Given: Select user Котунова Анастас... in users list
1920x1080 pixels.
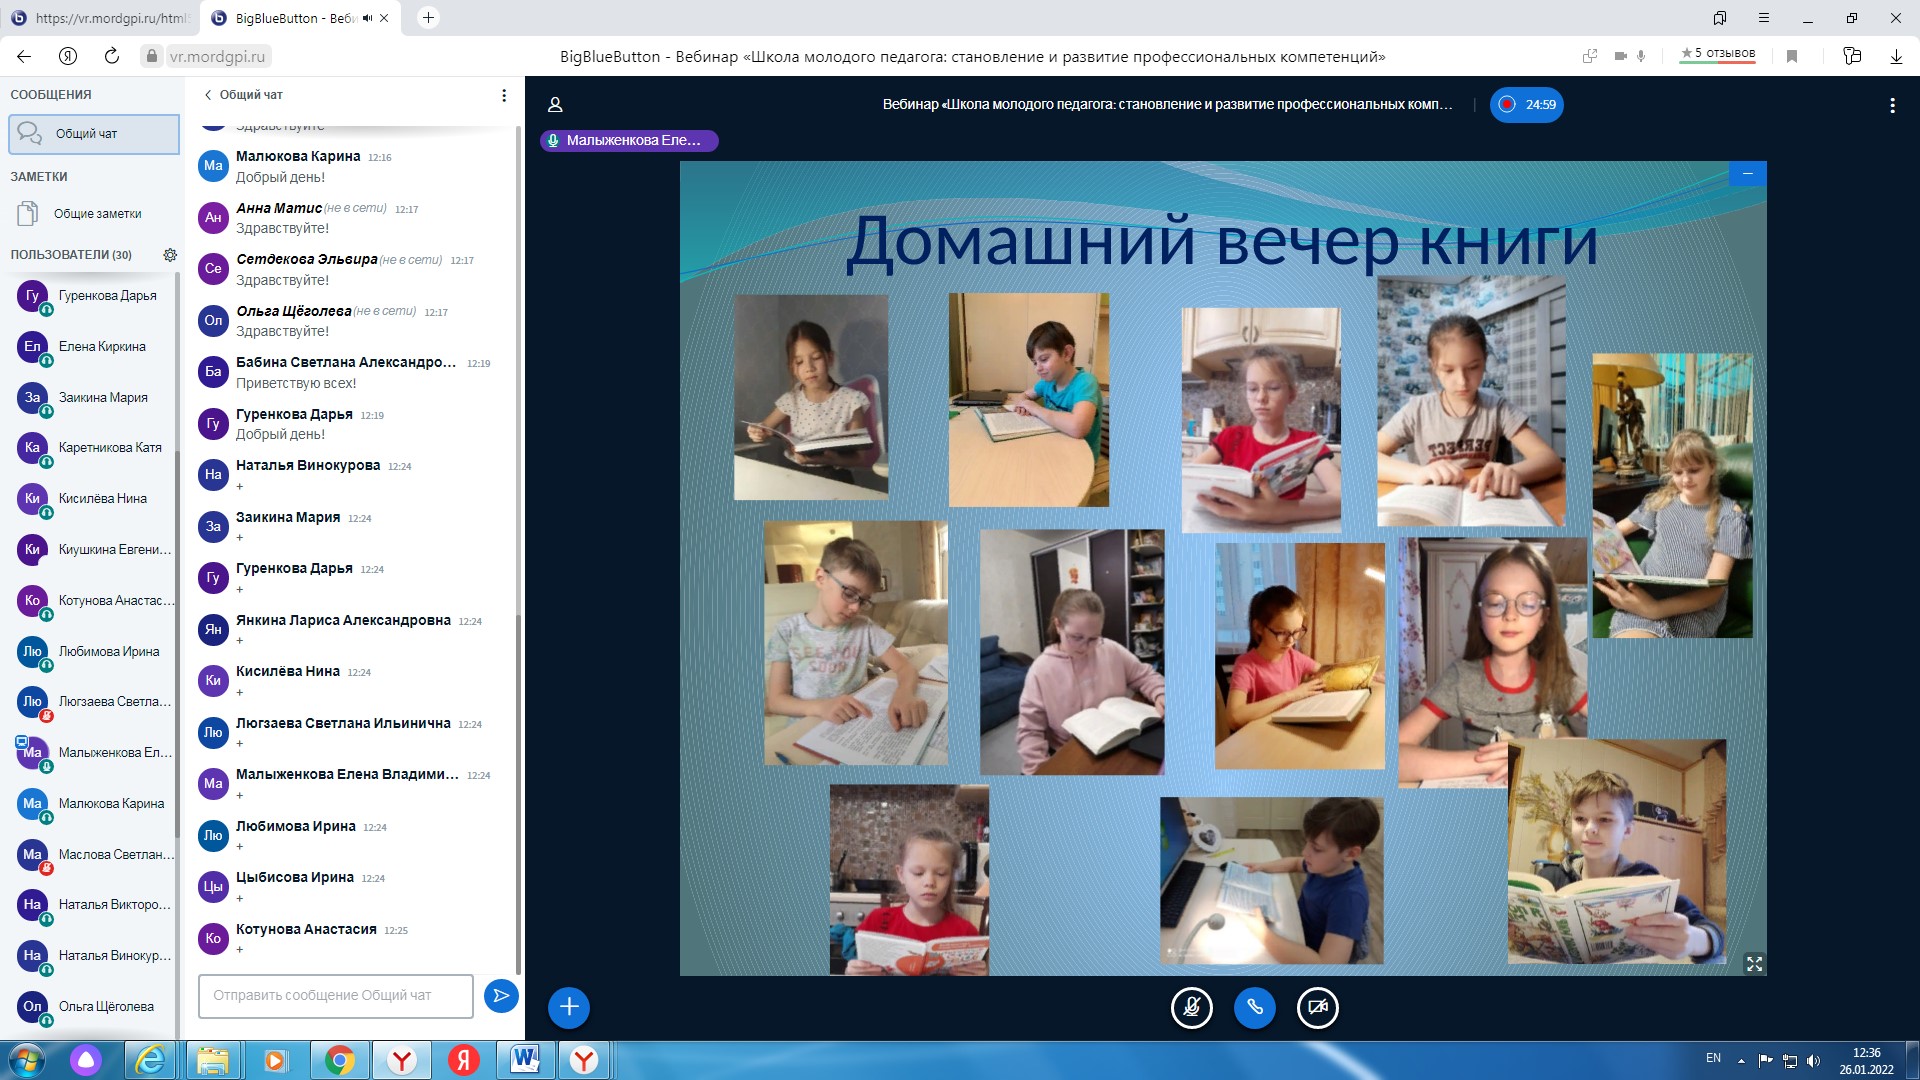Looking at the screenshot, I should (x=94, y=601).
